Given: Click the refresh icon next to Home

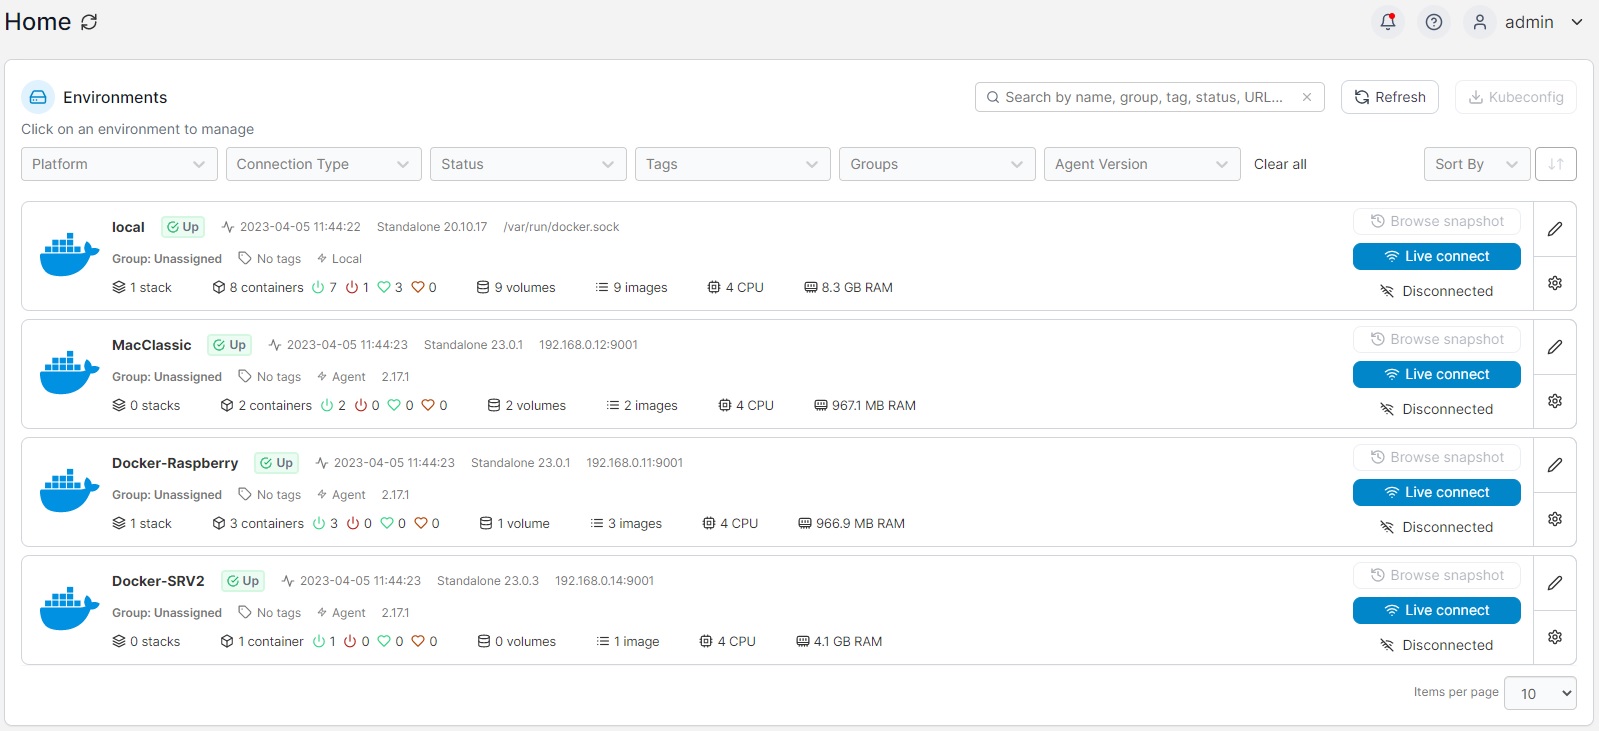Looking at the screenshot, I should pos(89,22).
